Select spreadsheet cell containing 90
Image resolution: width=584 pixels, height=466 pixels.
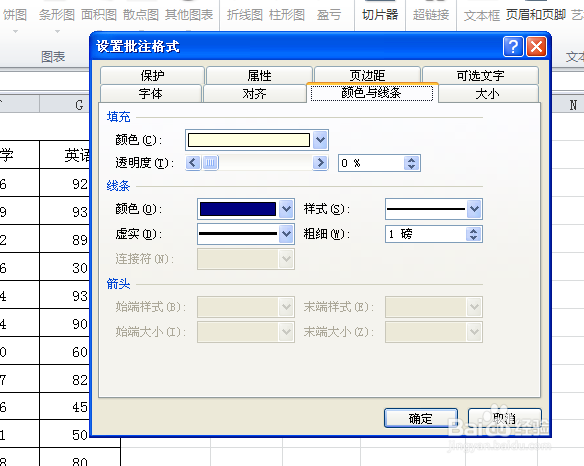(64, 323)
